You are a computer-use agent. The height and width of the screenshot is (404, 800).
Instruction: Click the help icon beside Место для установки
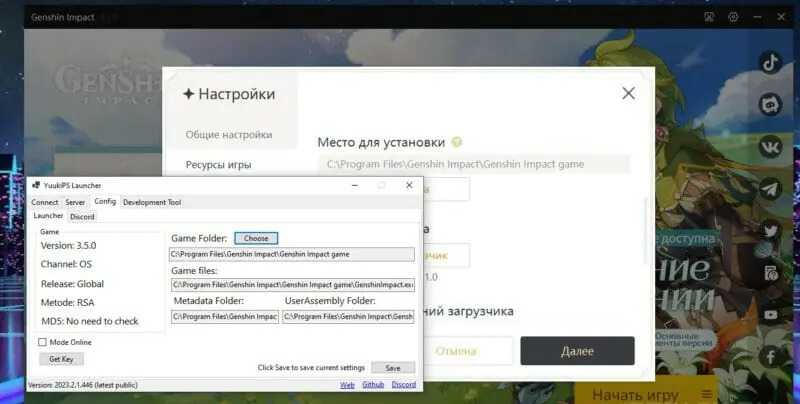click(x=457, y=142)
